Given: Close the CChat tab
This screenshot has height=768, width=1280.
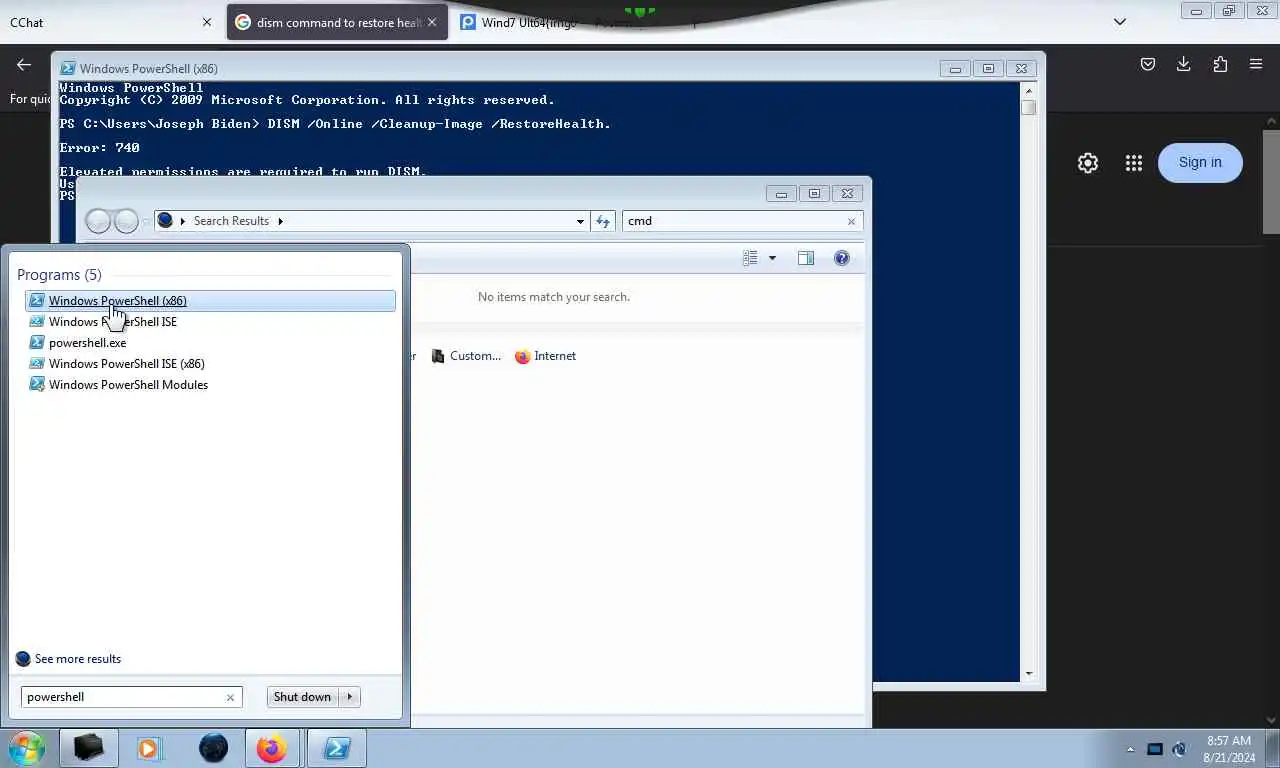Looking at the screenshot, I should coord(207,22).
